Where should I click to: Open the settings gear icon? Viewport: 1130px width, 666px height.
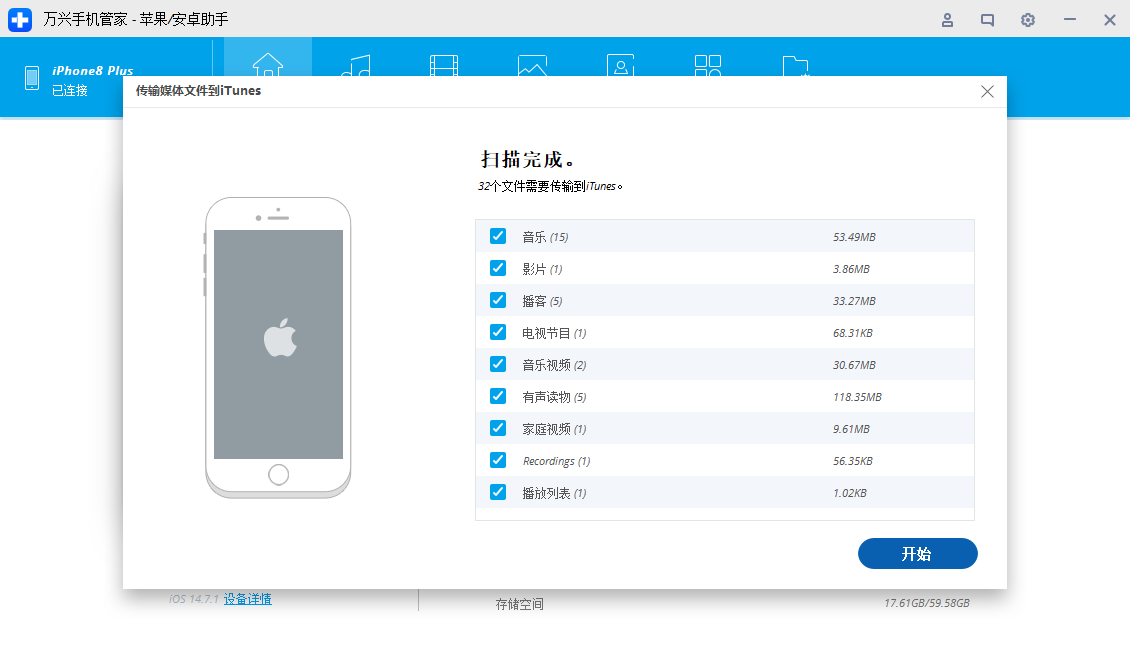[x=1027, y=20]
